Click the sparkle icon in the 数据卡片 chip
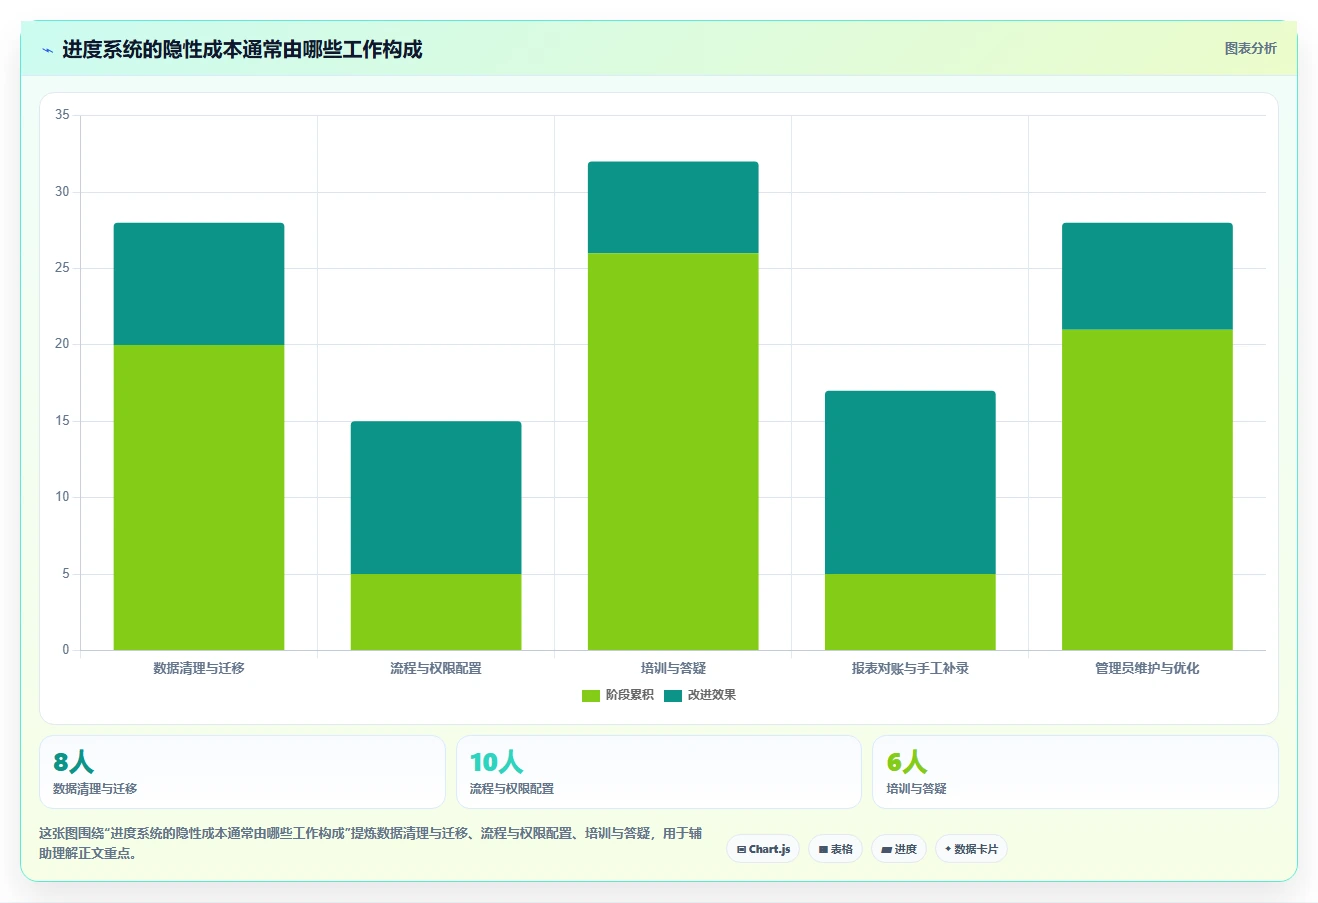1318x903 pixels. 948,849
